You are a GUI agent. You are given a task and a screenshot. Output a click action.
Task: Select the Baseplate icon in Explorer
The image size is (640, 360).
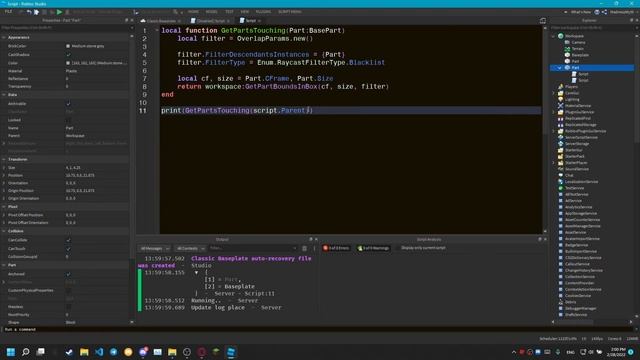click(567, 55)
